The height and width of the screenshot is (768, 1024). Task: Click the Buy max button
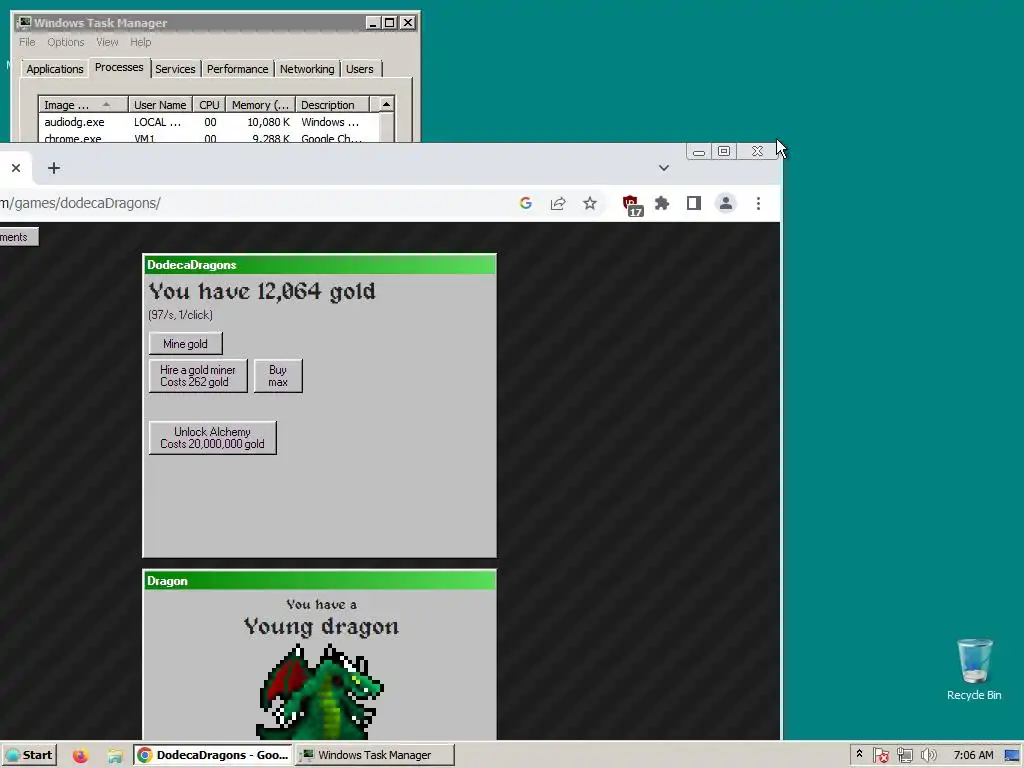pos(278,376)
